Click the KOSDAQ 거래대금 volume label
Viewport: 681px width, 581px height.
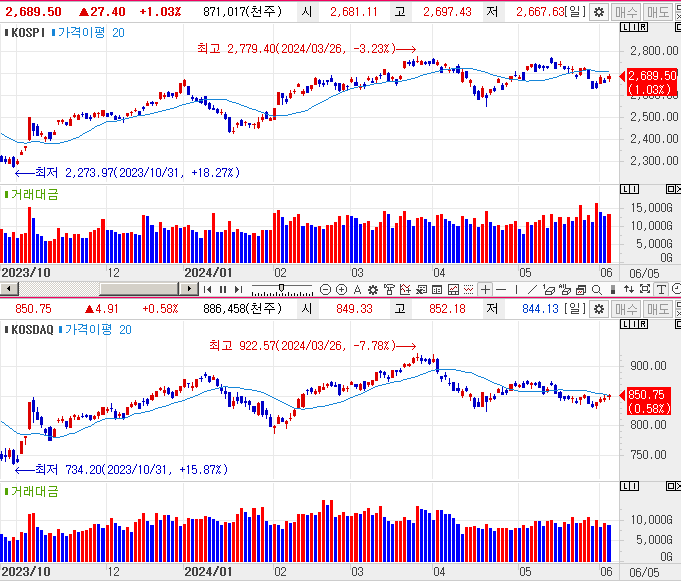34,492
